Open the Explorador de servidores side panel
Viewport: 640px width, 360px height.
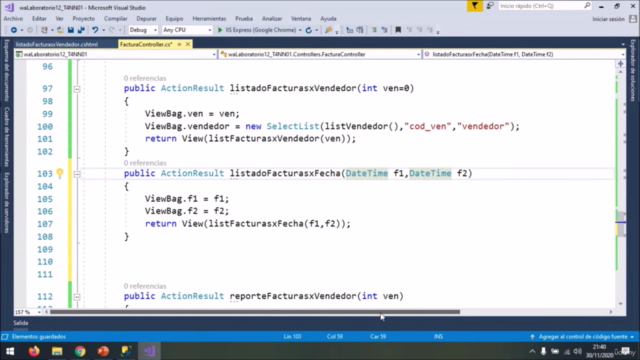[7, 202]
